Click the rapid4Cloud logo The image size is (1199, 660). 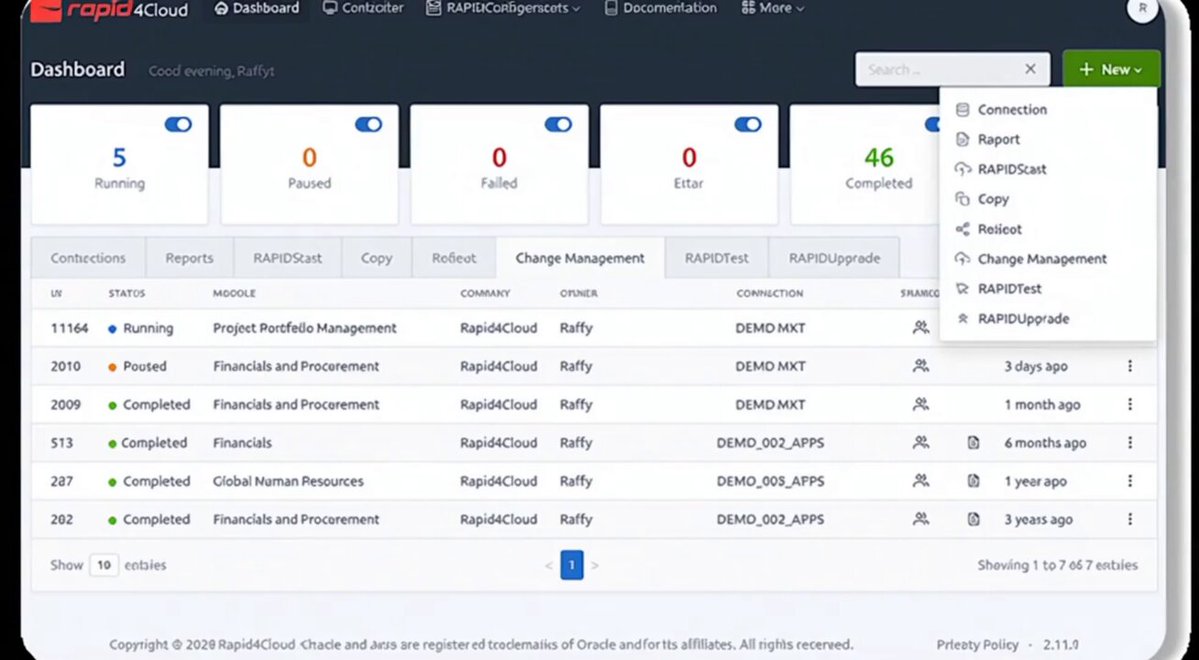(109, 10)
